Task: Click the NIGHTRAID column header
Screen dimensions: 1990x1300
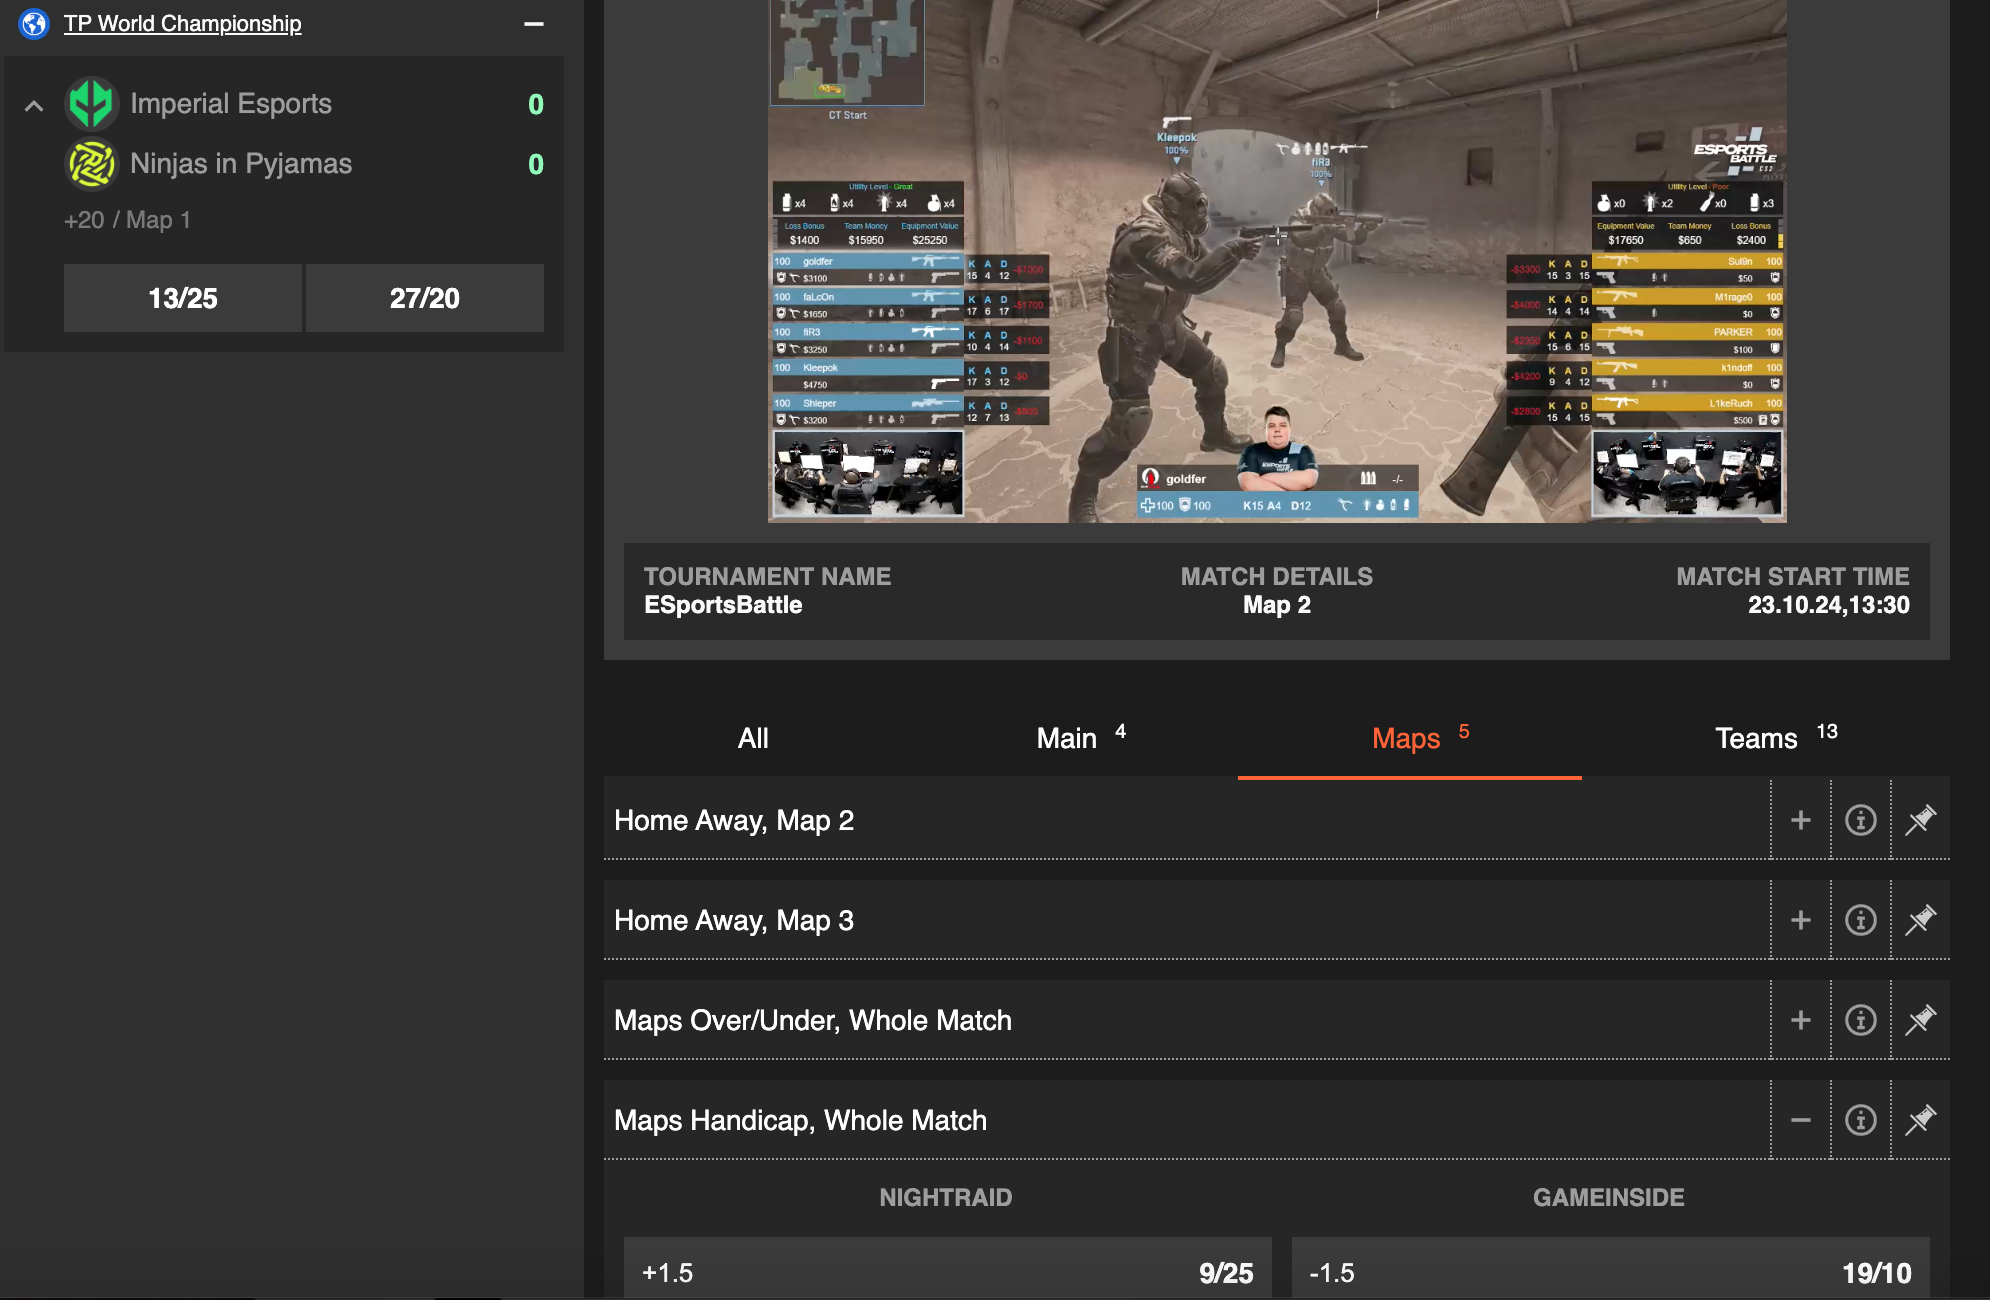Action: pos(946,1197)
